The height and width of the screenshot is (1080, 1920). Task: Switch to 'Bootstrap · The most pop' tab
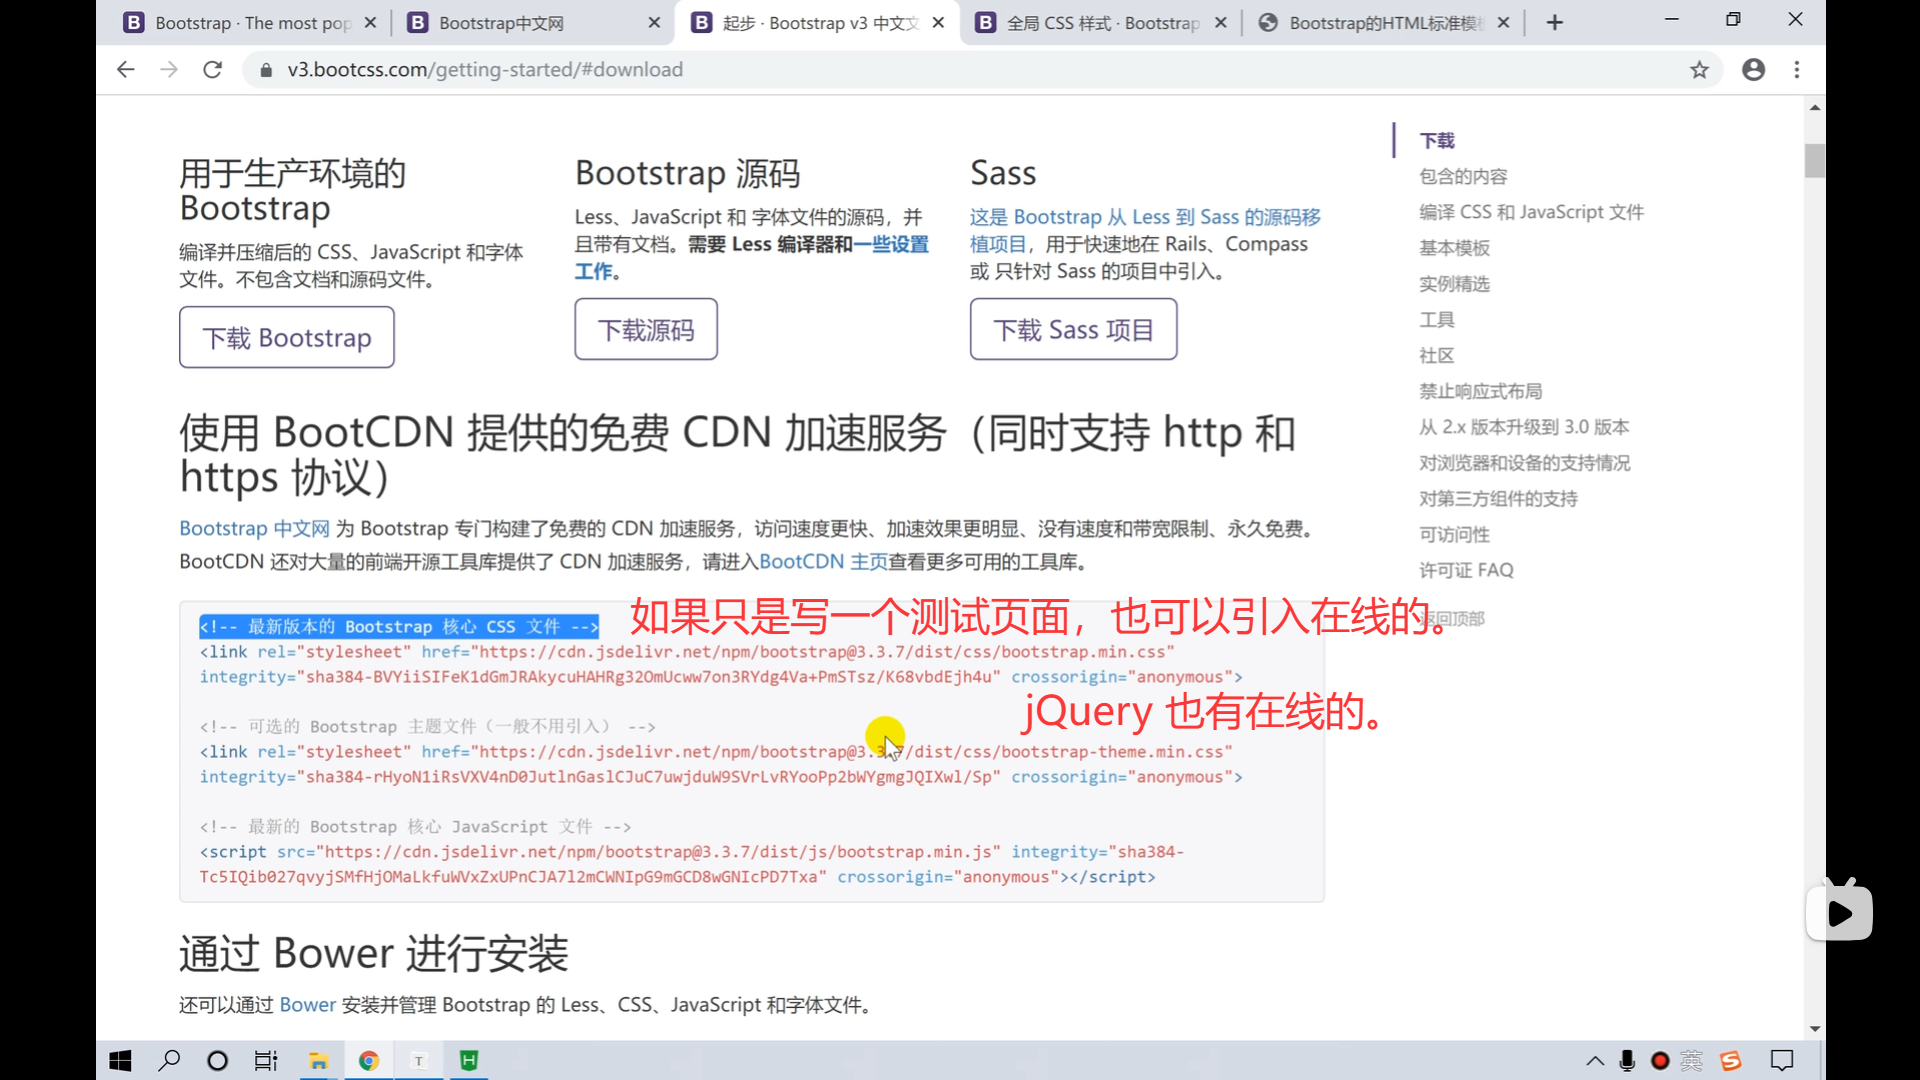tap(250, 23)
